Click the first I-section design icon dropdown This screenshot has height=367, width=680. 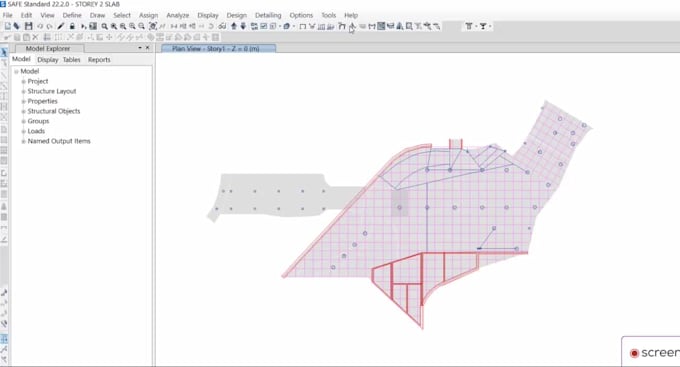pyautogui.click(x=476, y=26)
